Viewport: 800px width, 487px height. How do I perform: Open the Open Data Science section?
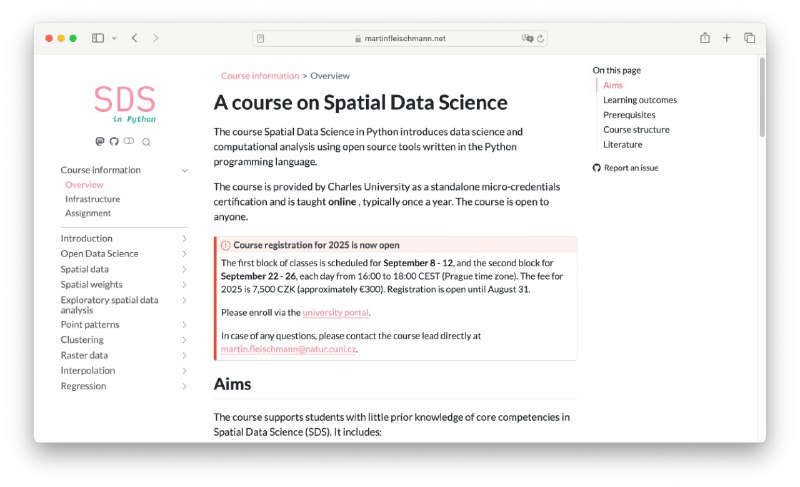(x=99, y=253)
